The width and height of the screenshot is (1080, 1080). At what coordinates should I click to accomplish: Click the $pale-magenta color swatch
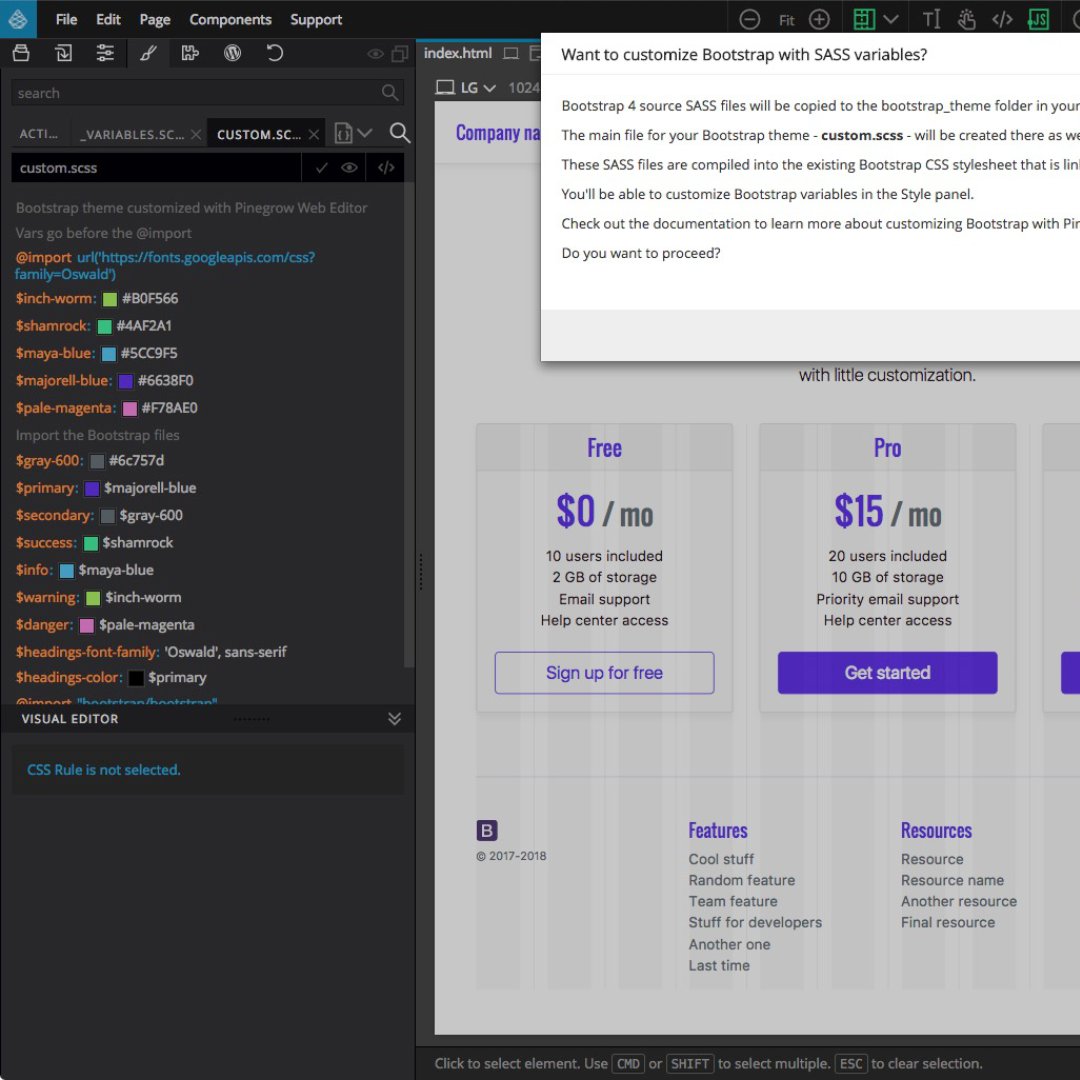coord(129,408)
